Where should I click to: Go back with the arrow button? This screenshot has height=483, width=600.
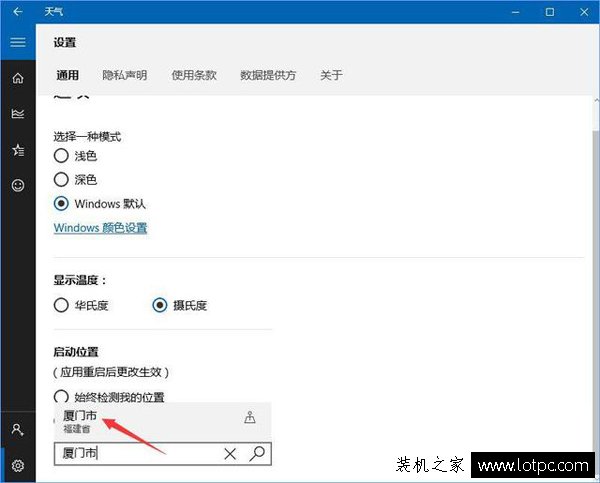tap(18, 12)
